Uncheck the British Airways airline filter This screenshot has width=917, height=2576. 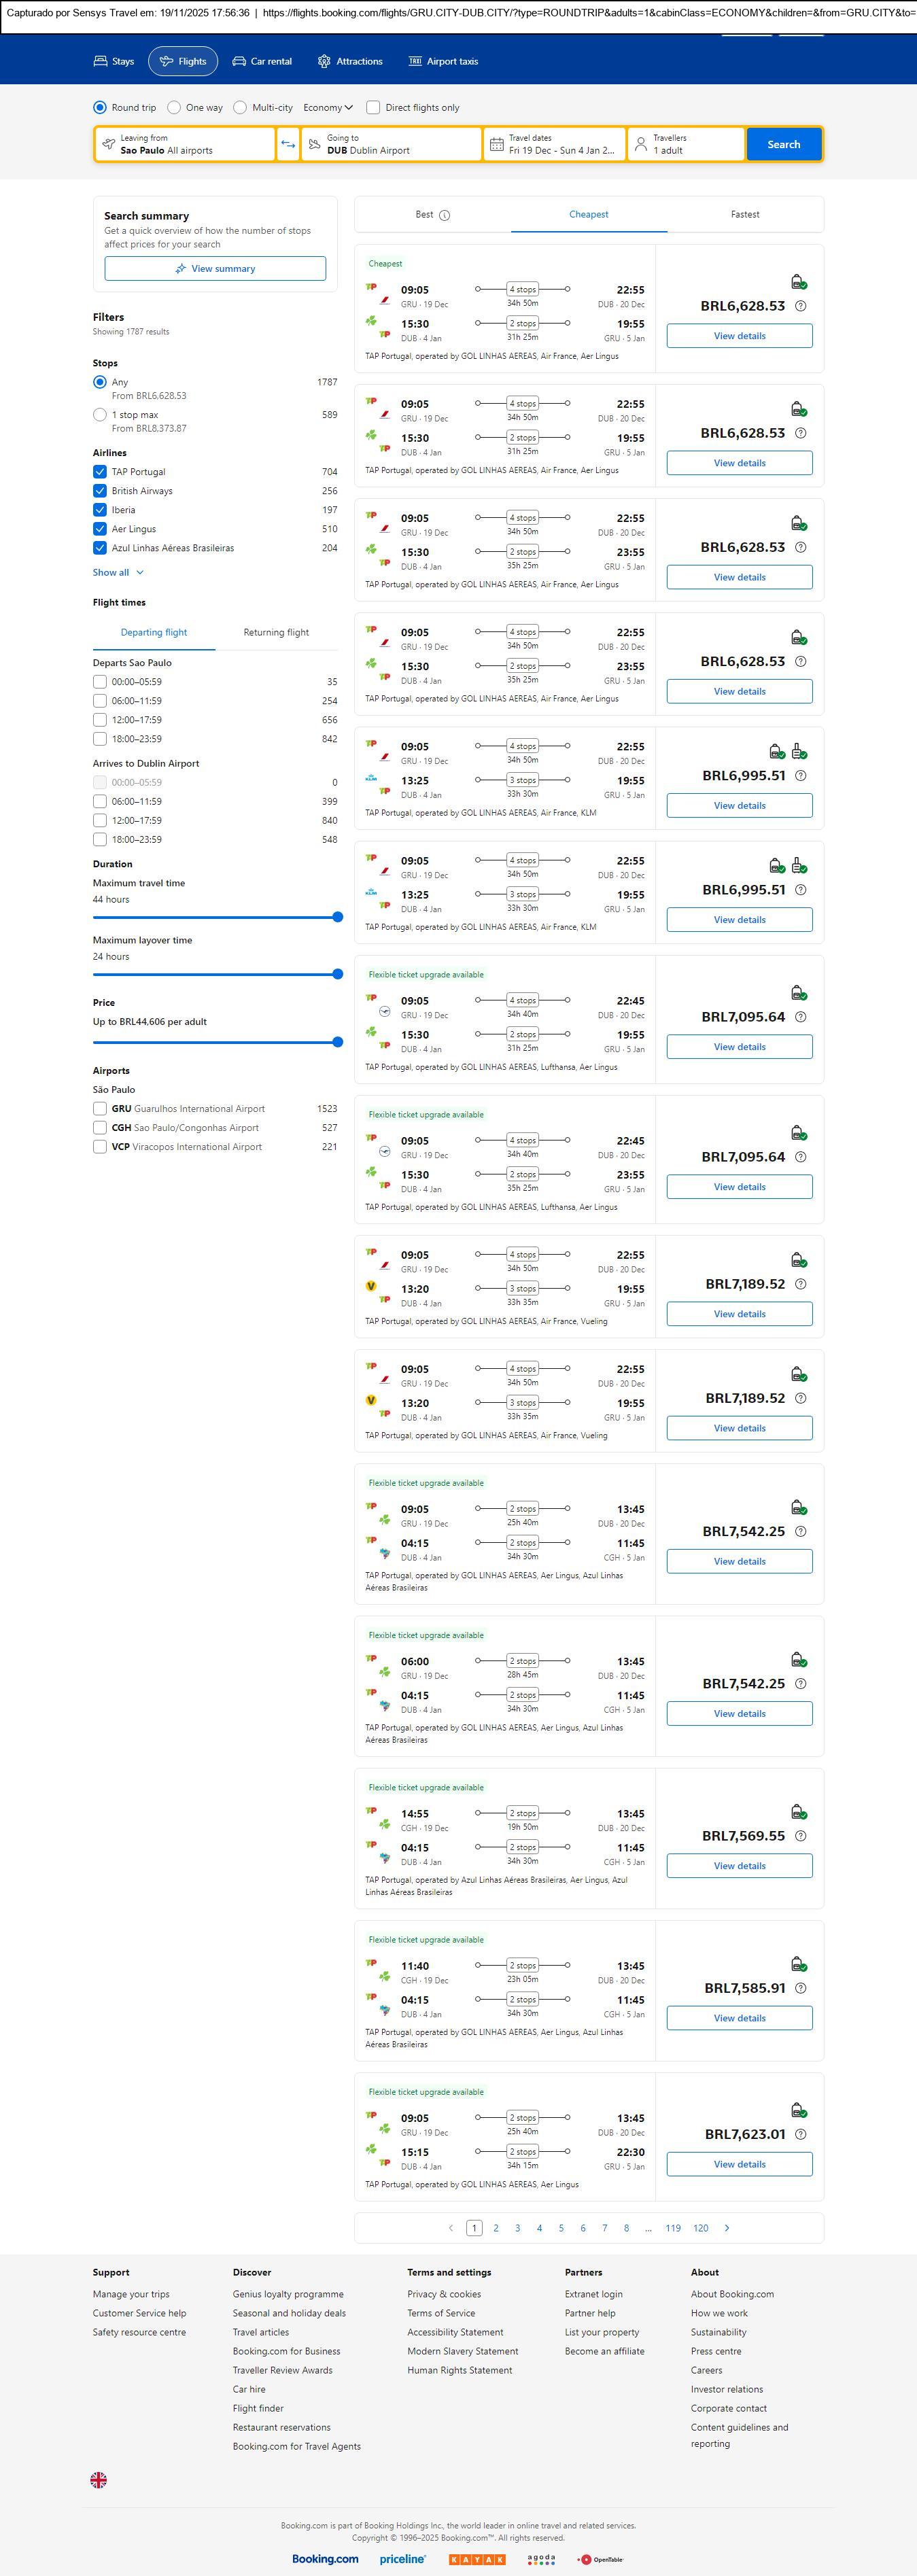(100, 491)
